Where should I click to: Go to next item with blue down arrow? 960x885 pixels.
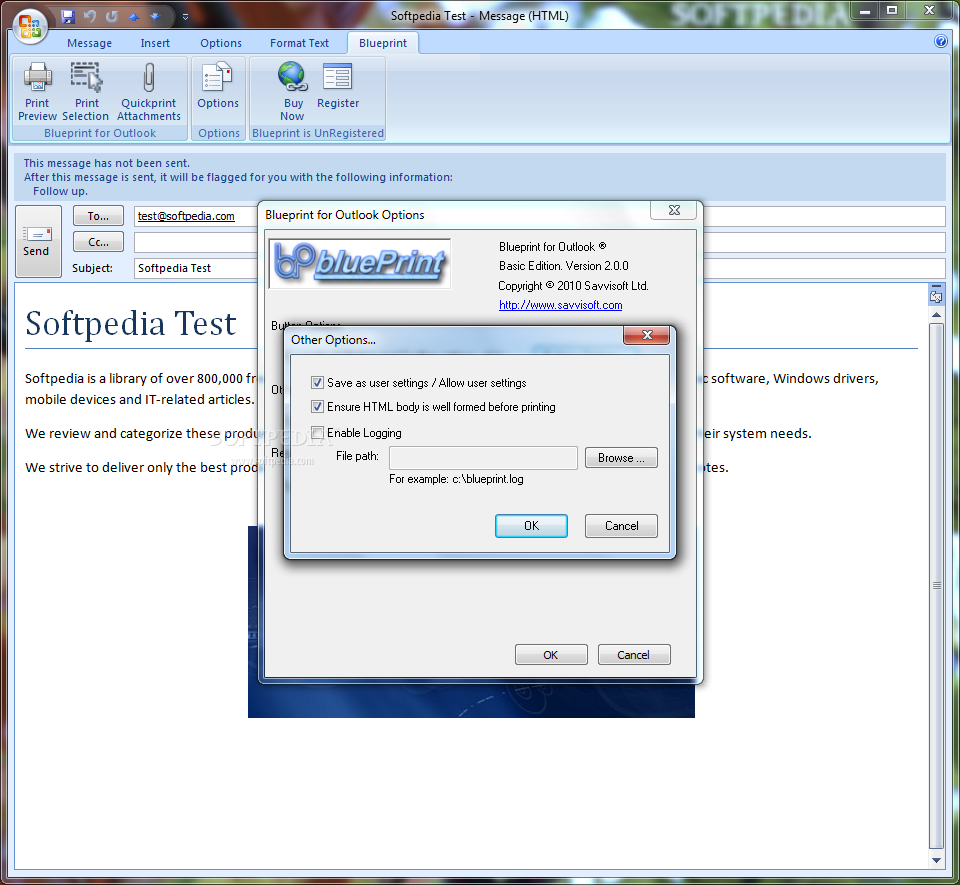click(155, 17)
